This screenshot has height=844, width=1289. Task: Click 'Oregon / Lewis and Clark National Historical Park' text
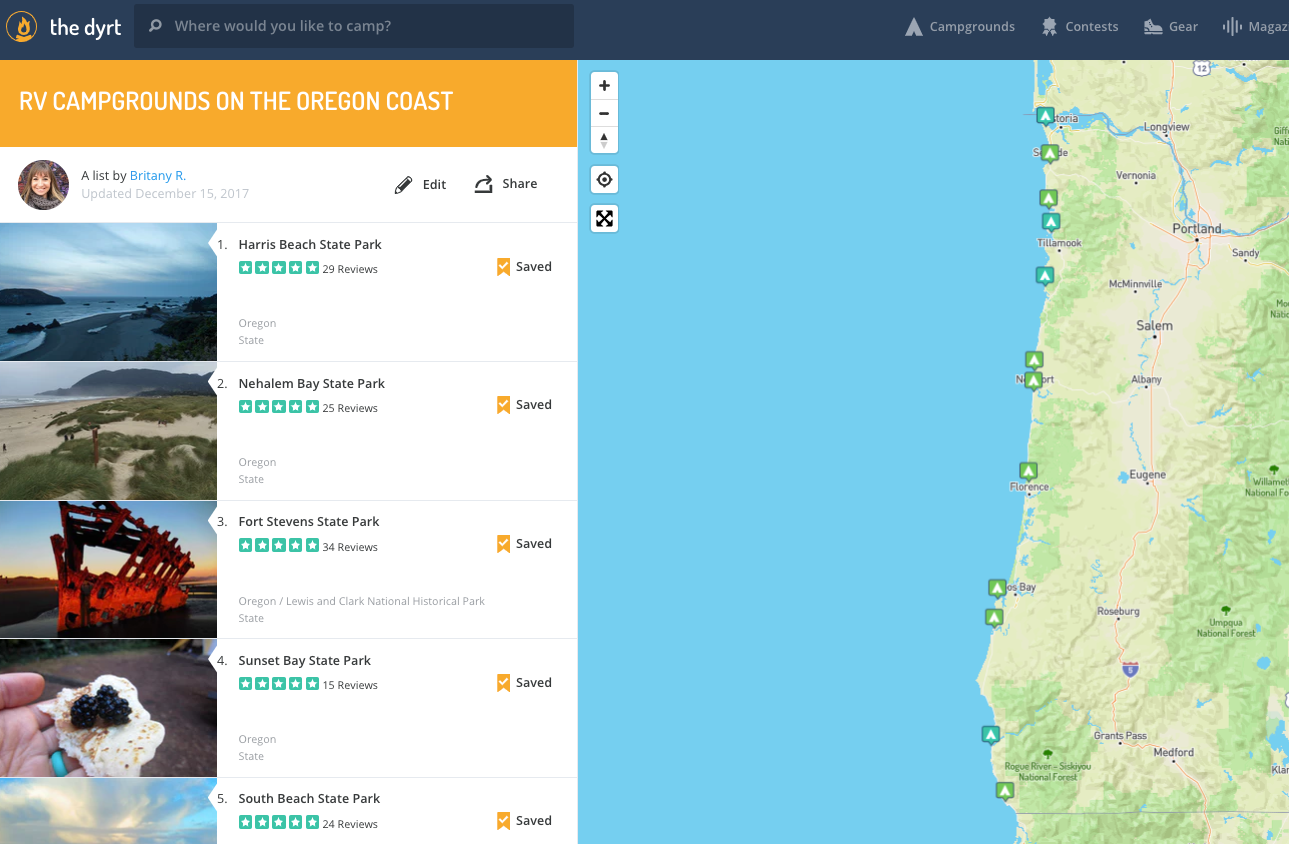click(361, 601)
